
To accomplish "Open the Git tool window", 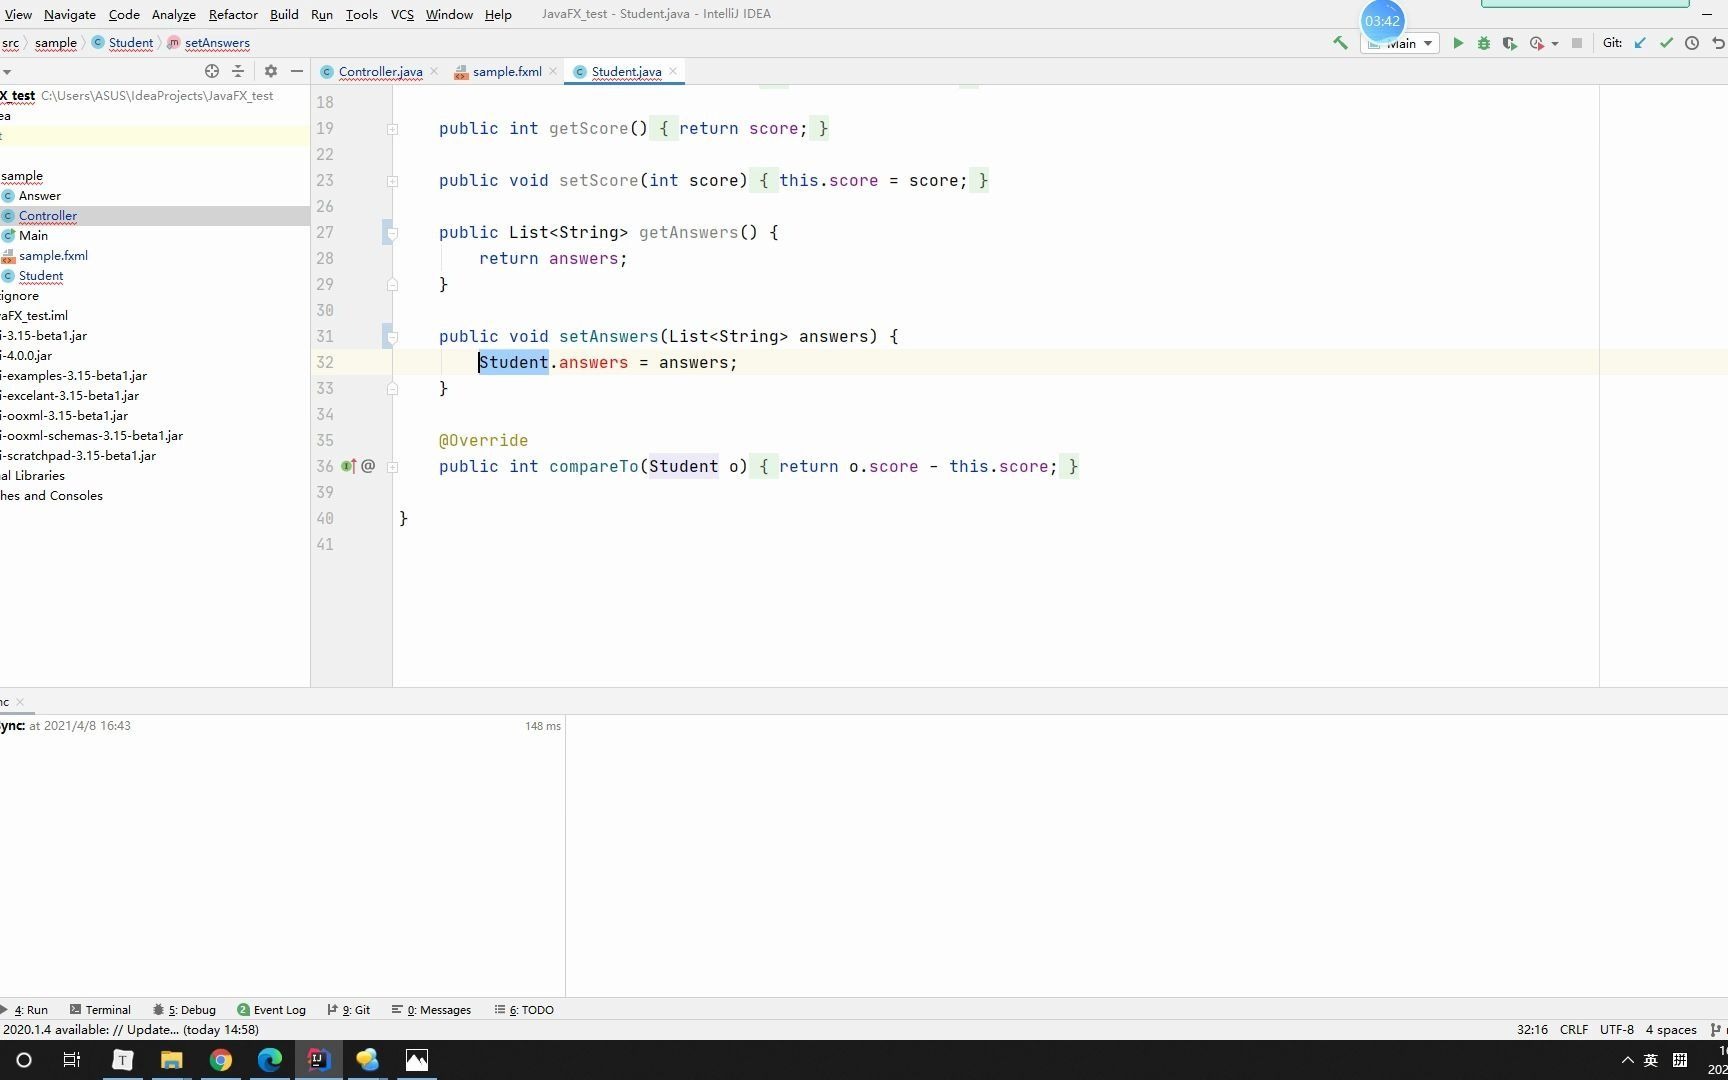I will click(349, 1010).
